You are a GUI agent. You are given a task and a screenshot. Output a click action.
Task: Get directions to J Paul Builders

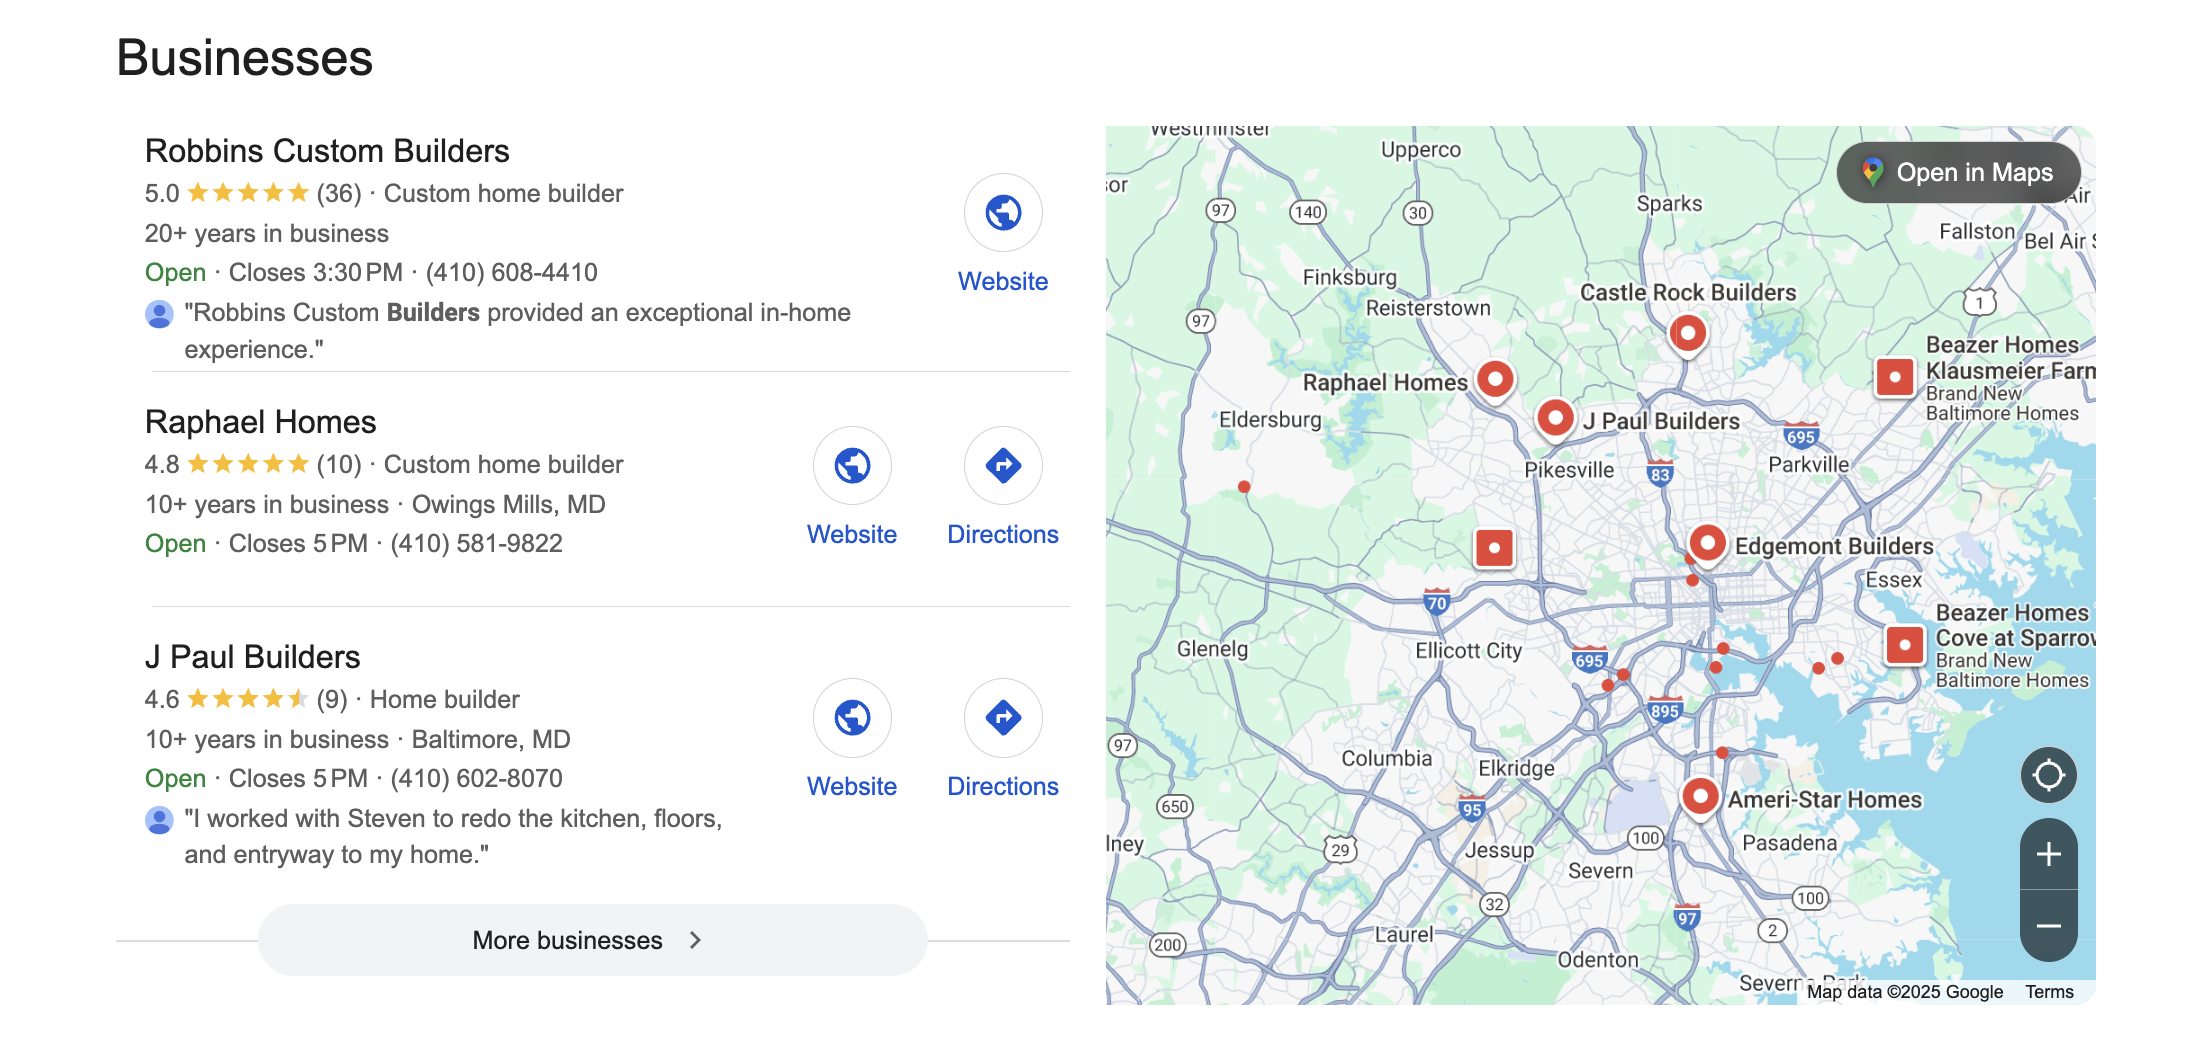point(1002,718)
